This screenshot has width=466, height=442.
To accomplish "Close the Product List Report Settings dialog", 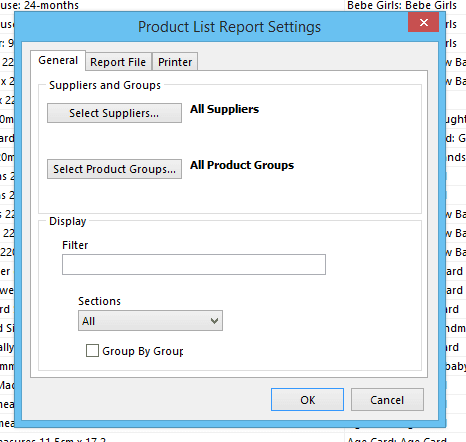I will coord(423,22).
